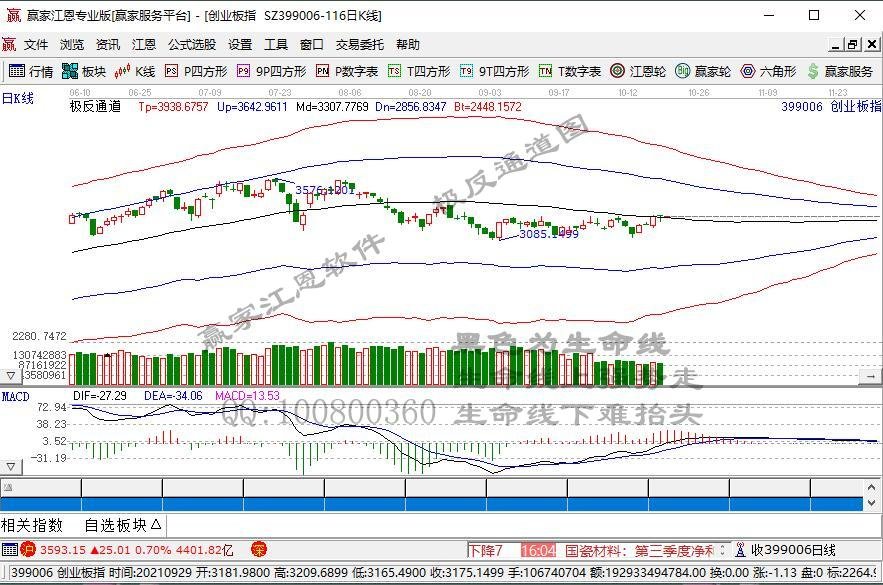This screenshot has width=883, height=585.
Task: Open the 设置 menu
Action: pyautogui.click(x=240, y=44)
